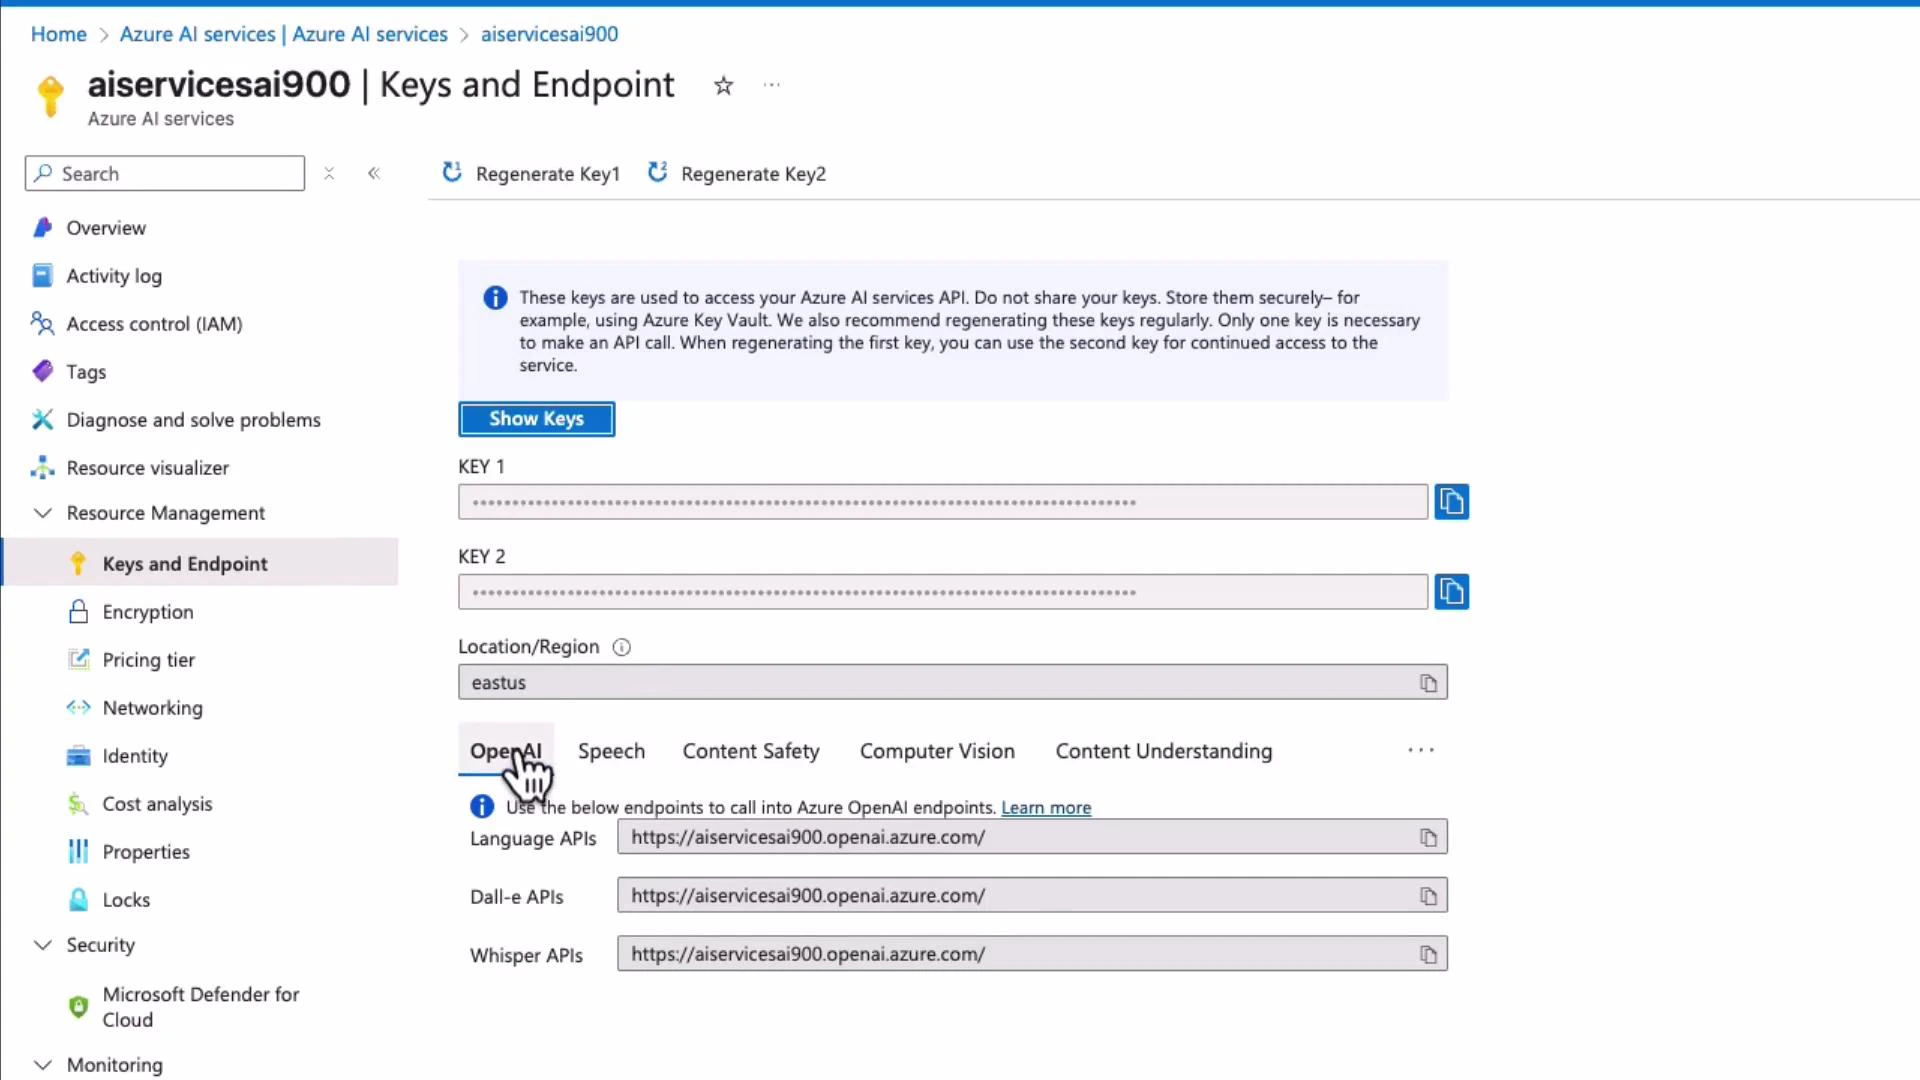Switch to the Computer Vision tab

pyautogui.click(x=937, y=751)
